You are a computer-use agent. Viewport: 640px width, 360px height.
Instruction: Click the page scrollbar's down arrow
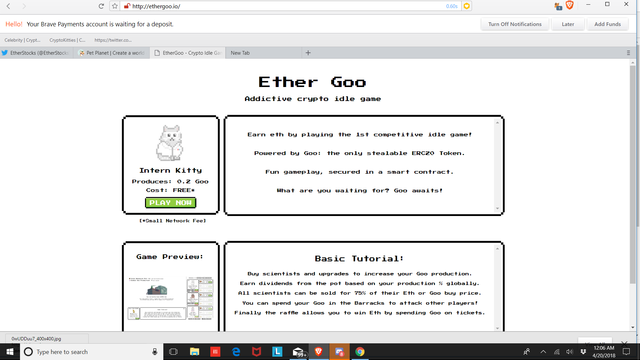(633, 327)
